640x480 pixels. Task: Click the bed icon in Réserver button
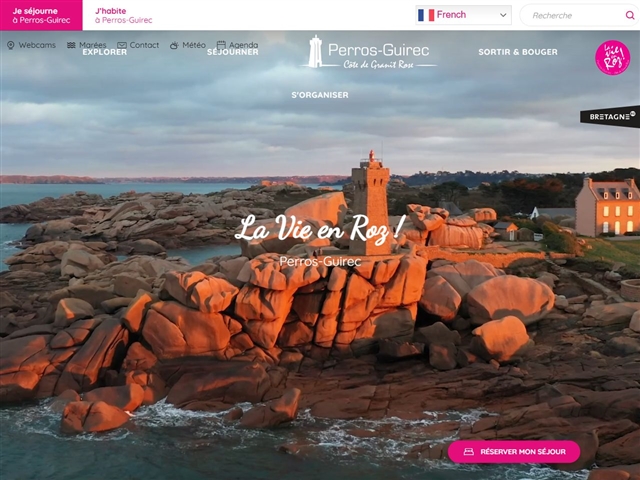pos(469,452)
